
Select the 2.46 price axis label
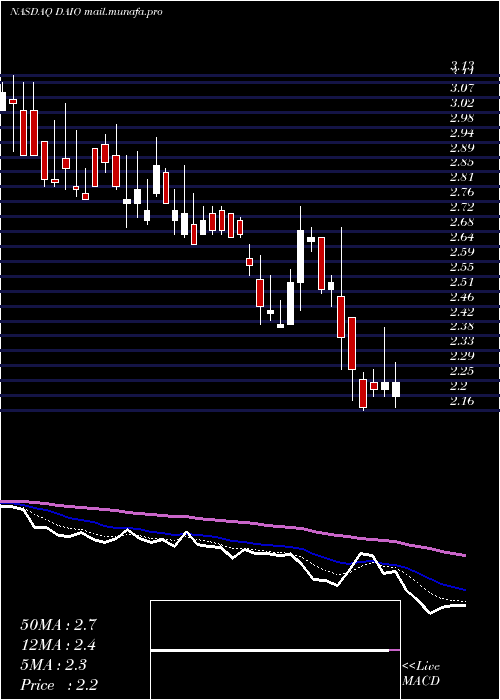pyautogui.click(x=462, y=296)
